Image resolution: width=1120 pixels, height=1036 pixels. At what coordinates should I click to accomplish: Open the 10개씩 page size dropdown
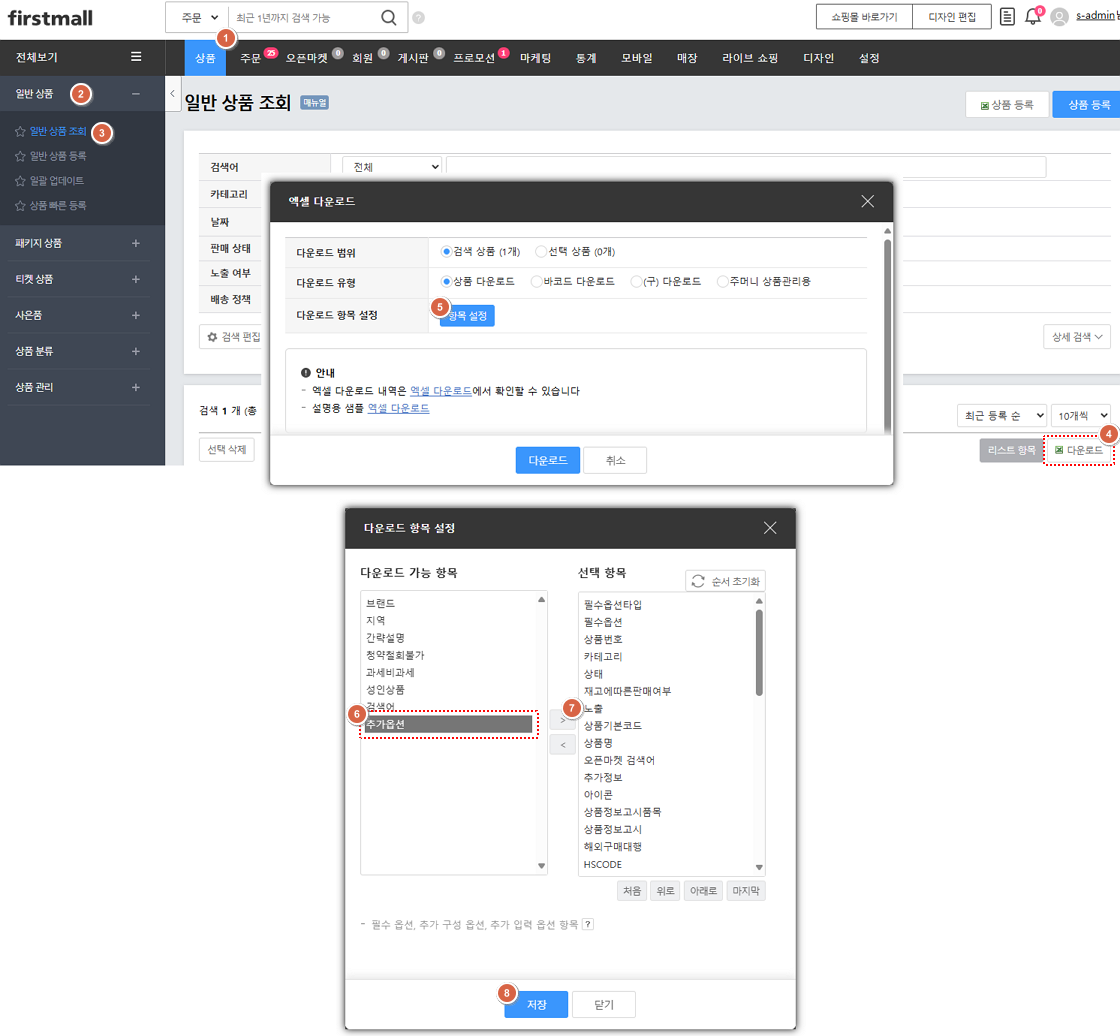(x=1081, y=416)
